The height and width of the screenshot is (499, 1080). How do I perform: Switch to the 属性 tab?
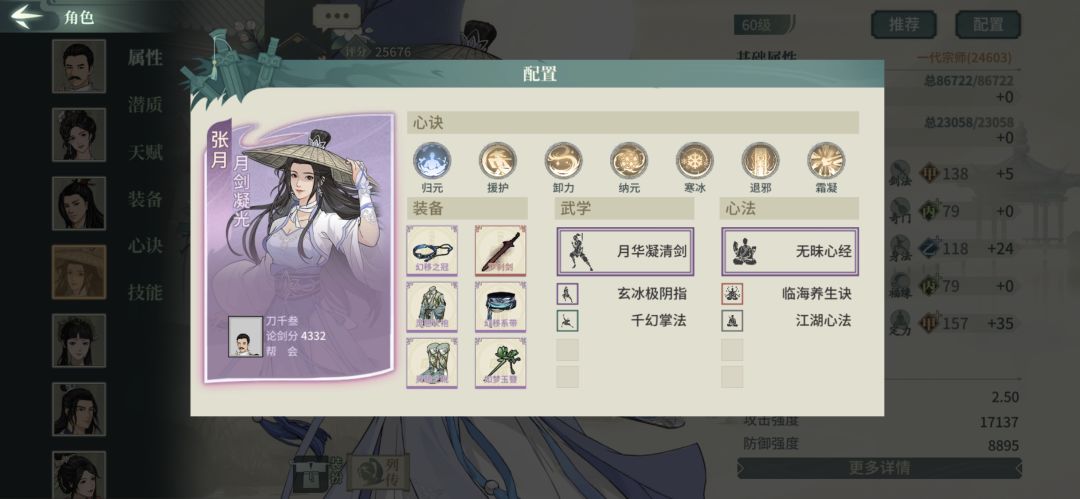click(145, 58)
